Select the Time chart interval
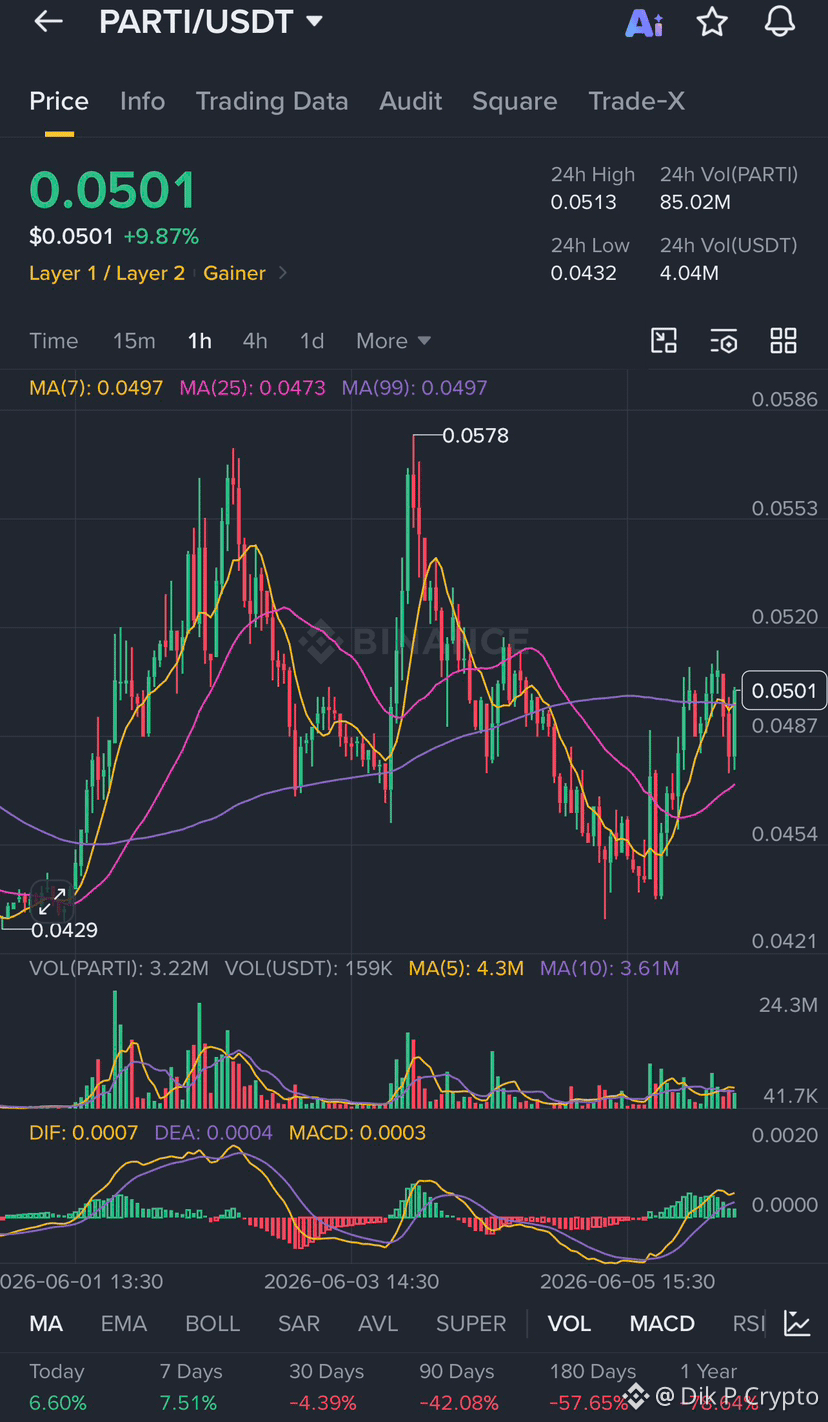Viewport: 828px width, 1422px height. pyautogui.click(x=54, y=341)
